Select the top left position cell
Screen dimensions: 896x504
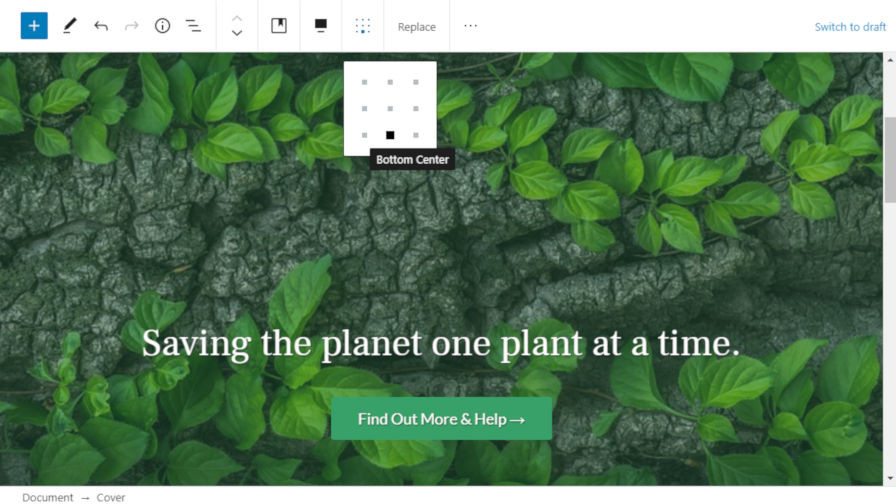[x=365, y=82]
